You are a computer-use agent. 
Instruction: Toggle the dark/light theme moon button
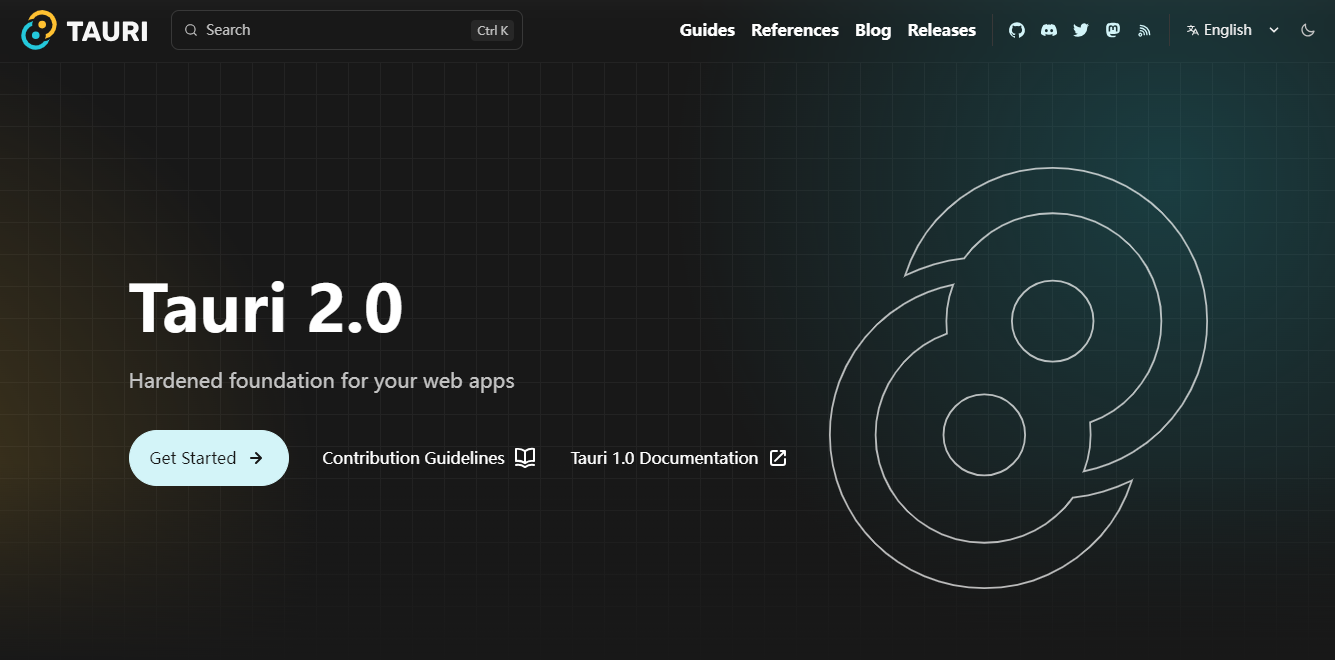(1307, 30)
